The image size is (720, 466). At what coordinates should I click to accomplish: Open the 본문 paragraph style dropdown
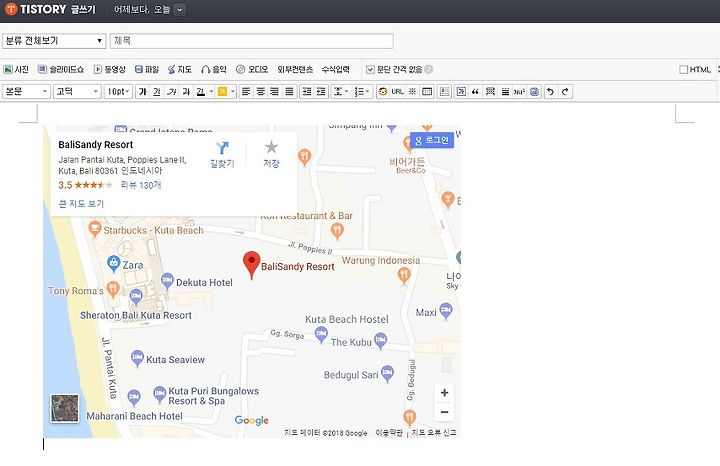26,92
